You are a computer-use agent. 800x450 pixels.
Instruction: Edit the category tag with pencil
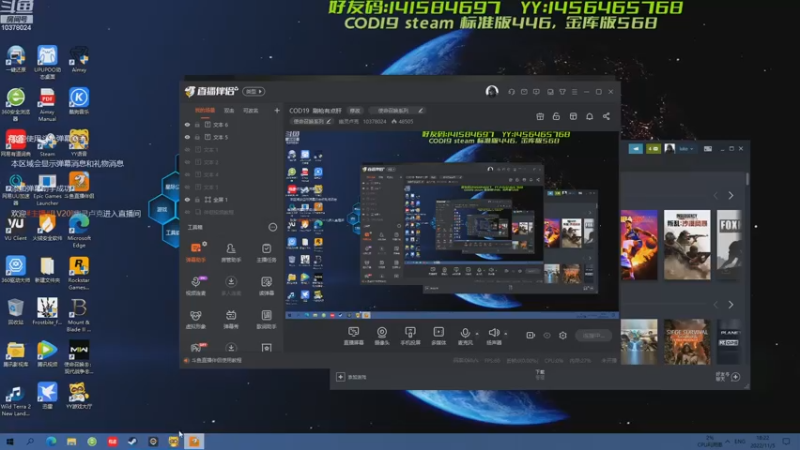coord(329,121)
